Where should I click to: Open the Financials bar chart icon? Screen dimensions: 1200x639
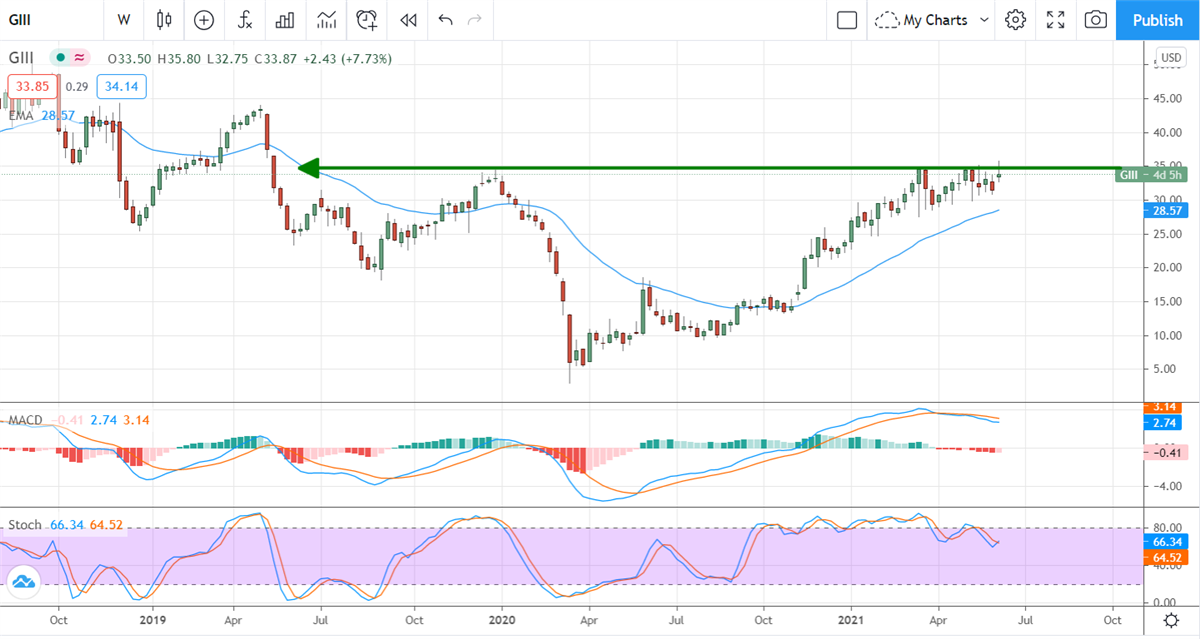click(285, 20)
